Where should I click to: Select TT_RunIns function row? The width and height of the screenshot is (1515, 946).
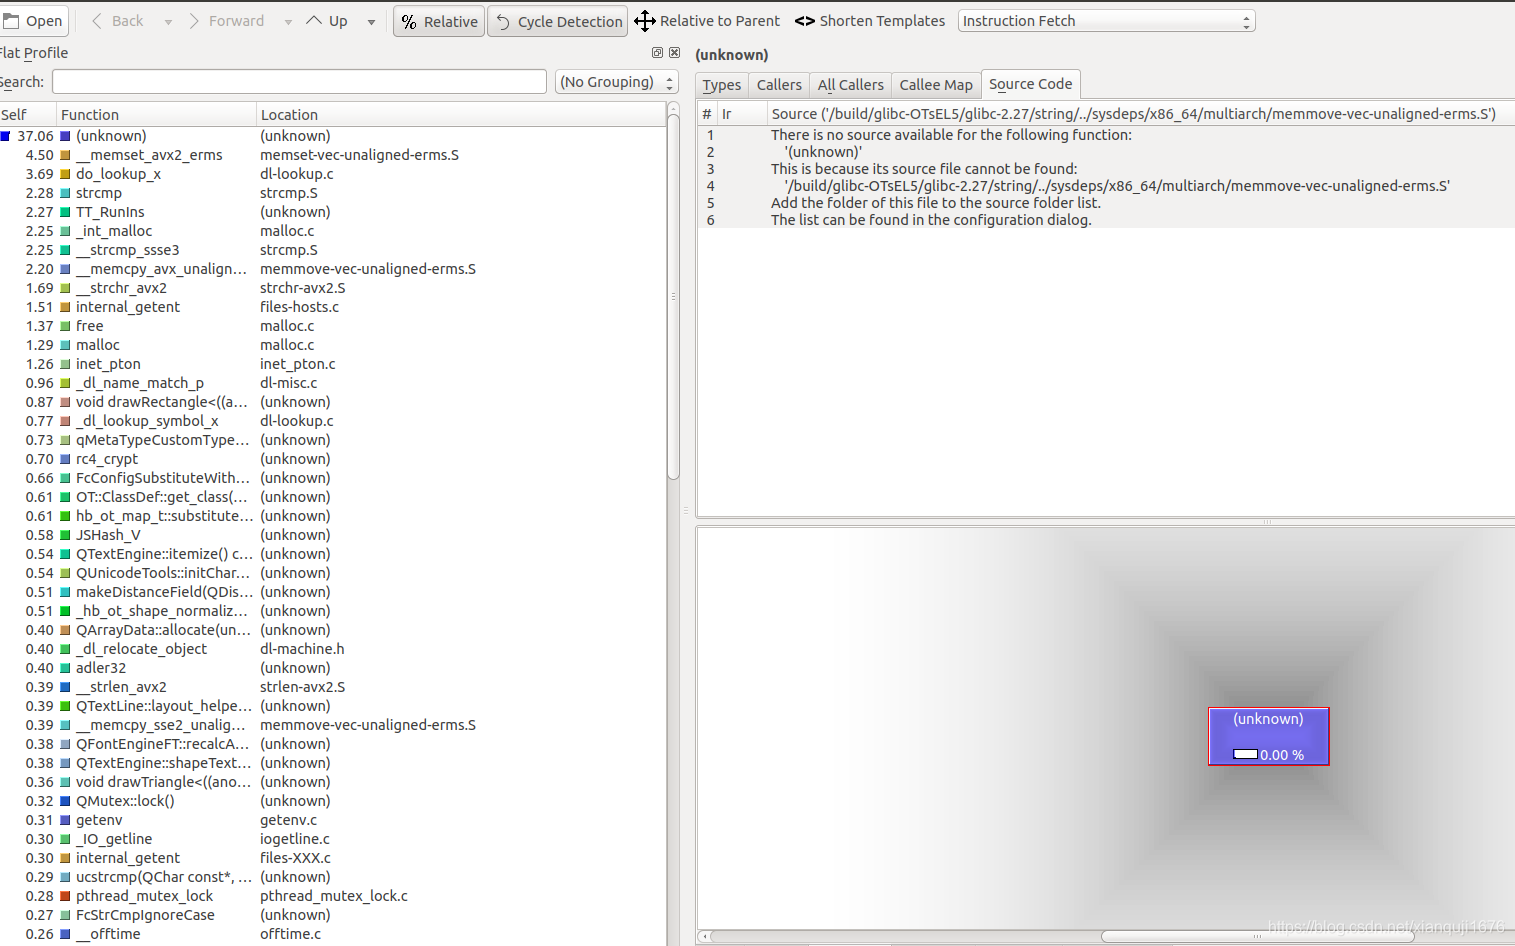(332, 212)
